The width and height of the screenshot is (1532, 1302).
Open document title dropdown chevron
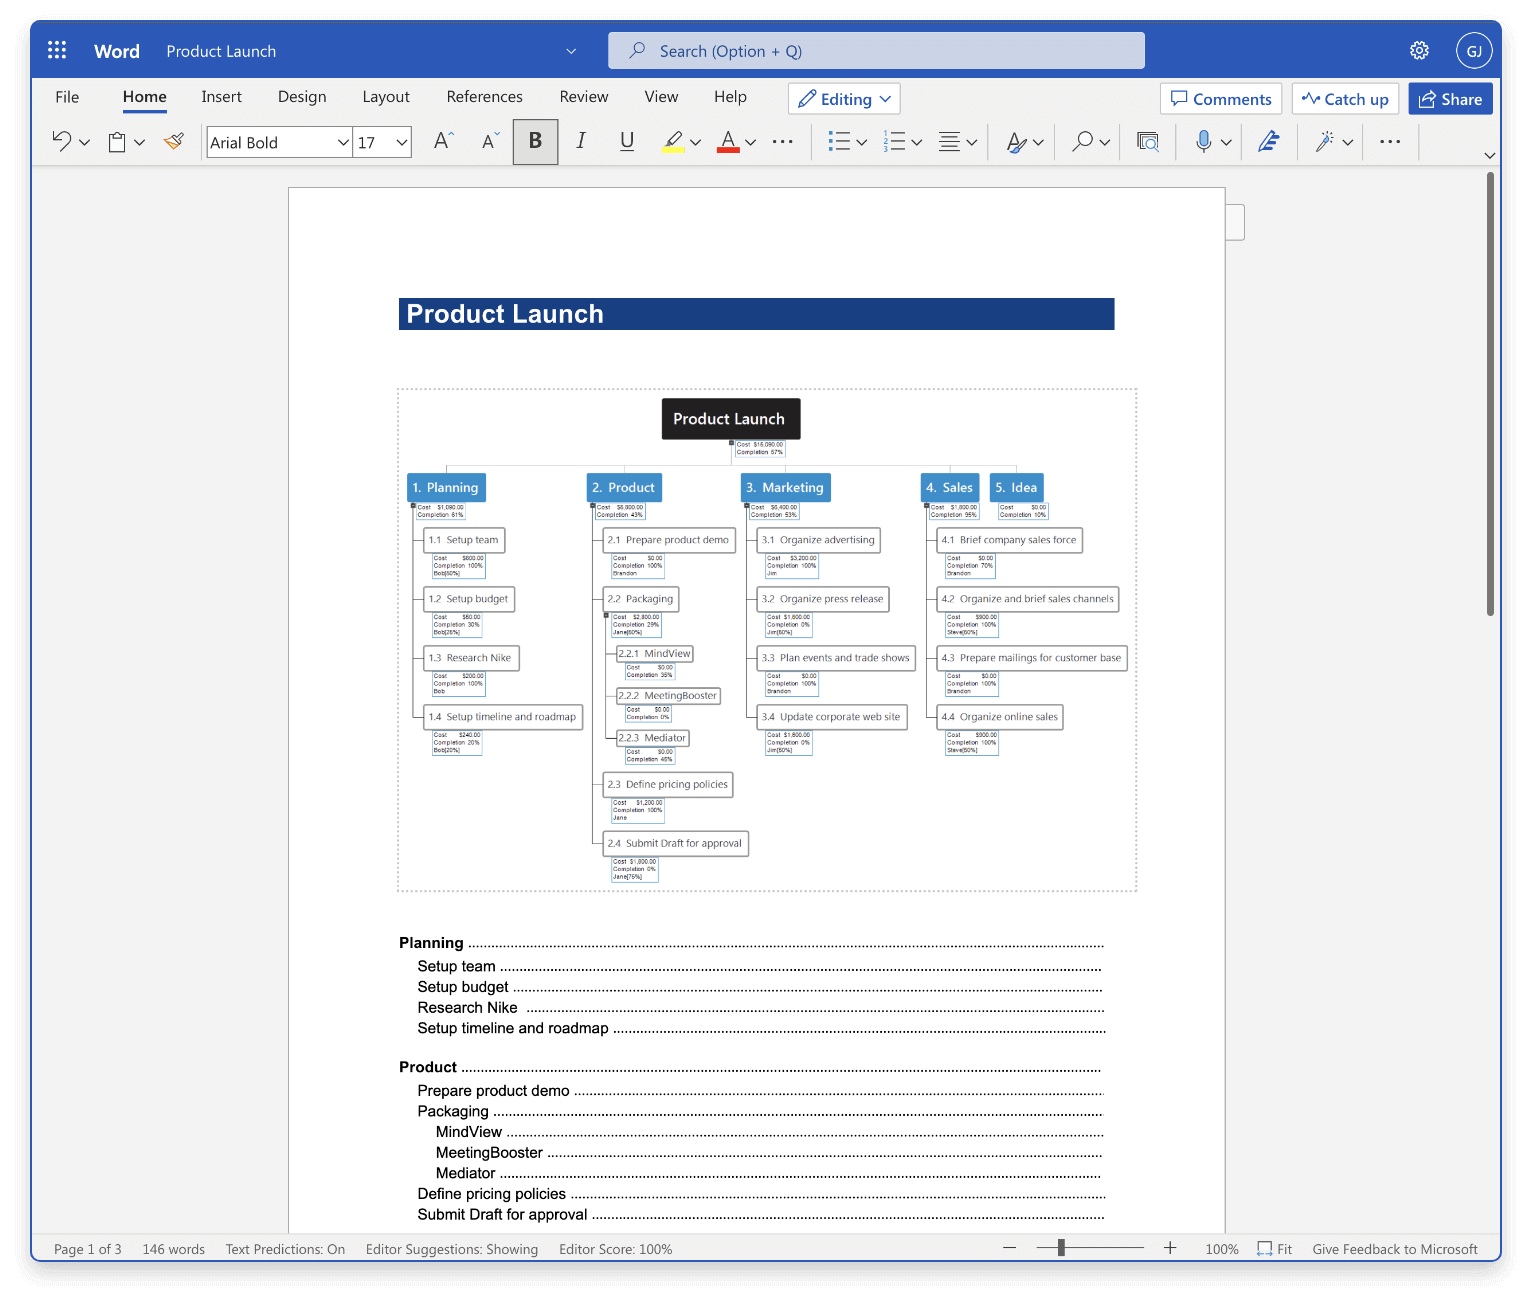pos(571,51)
